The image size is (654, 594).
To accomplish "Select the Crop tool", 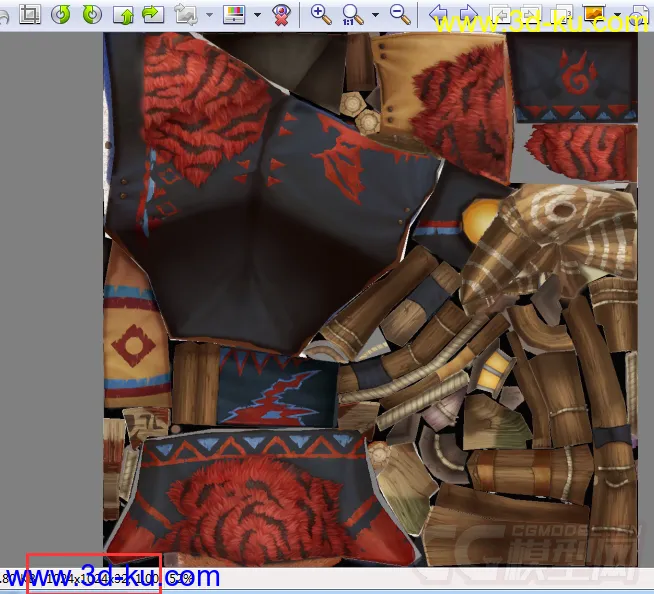I will tap(30, 15).
